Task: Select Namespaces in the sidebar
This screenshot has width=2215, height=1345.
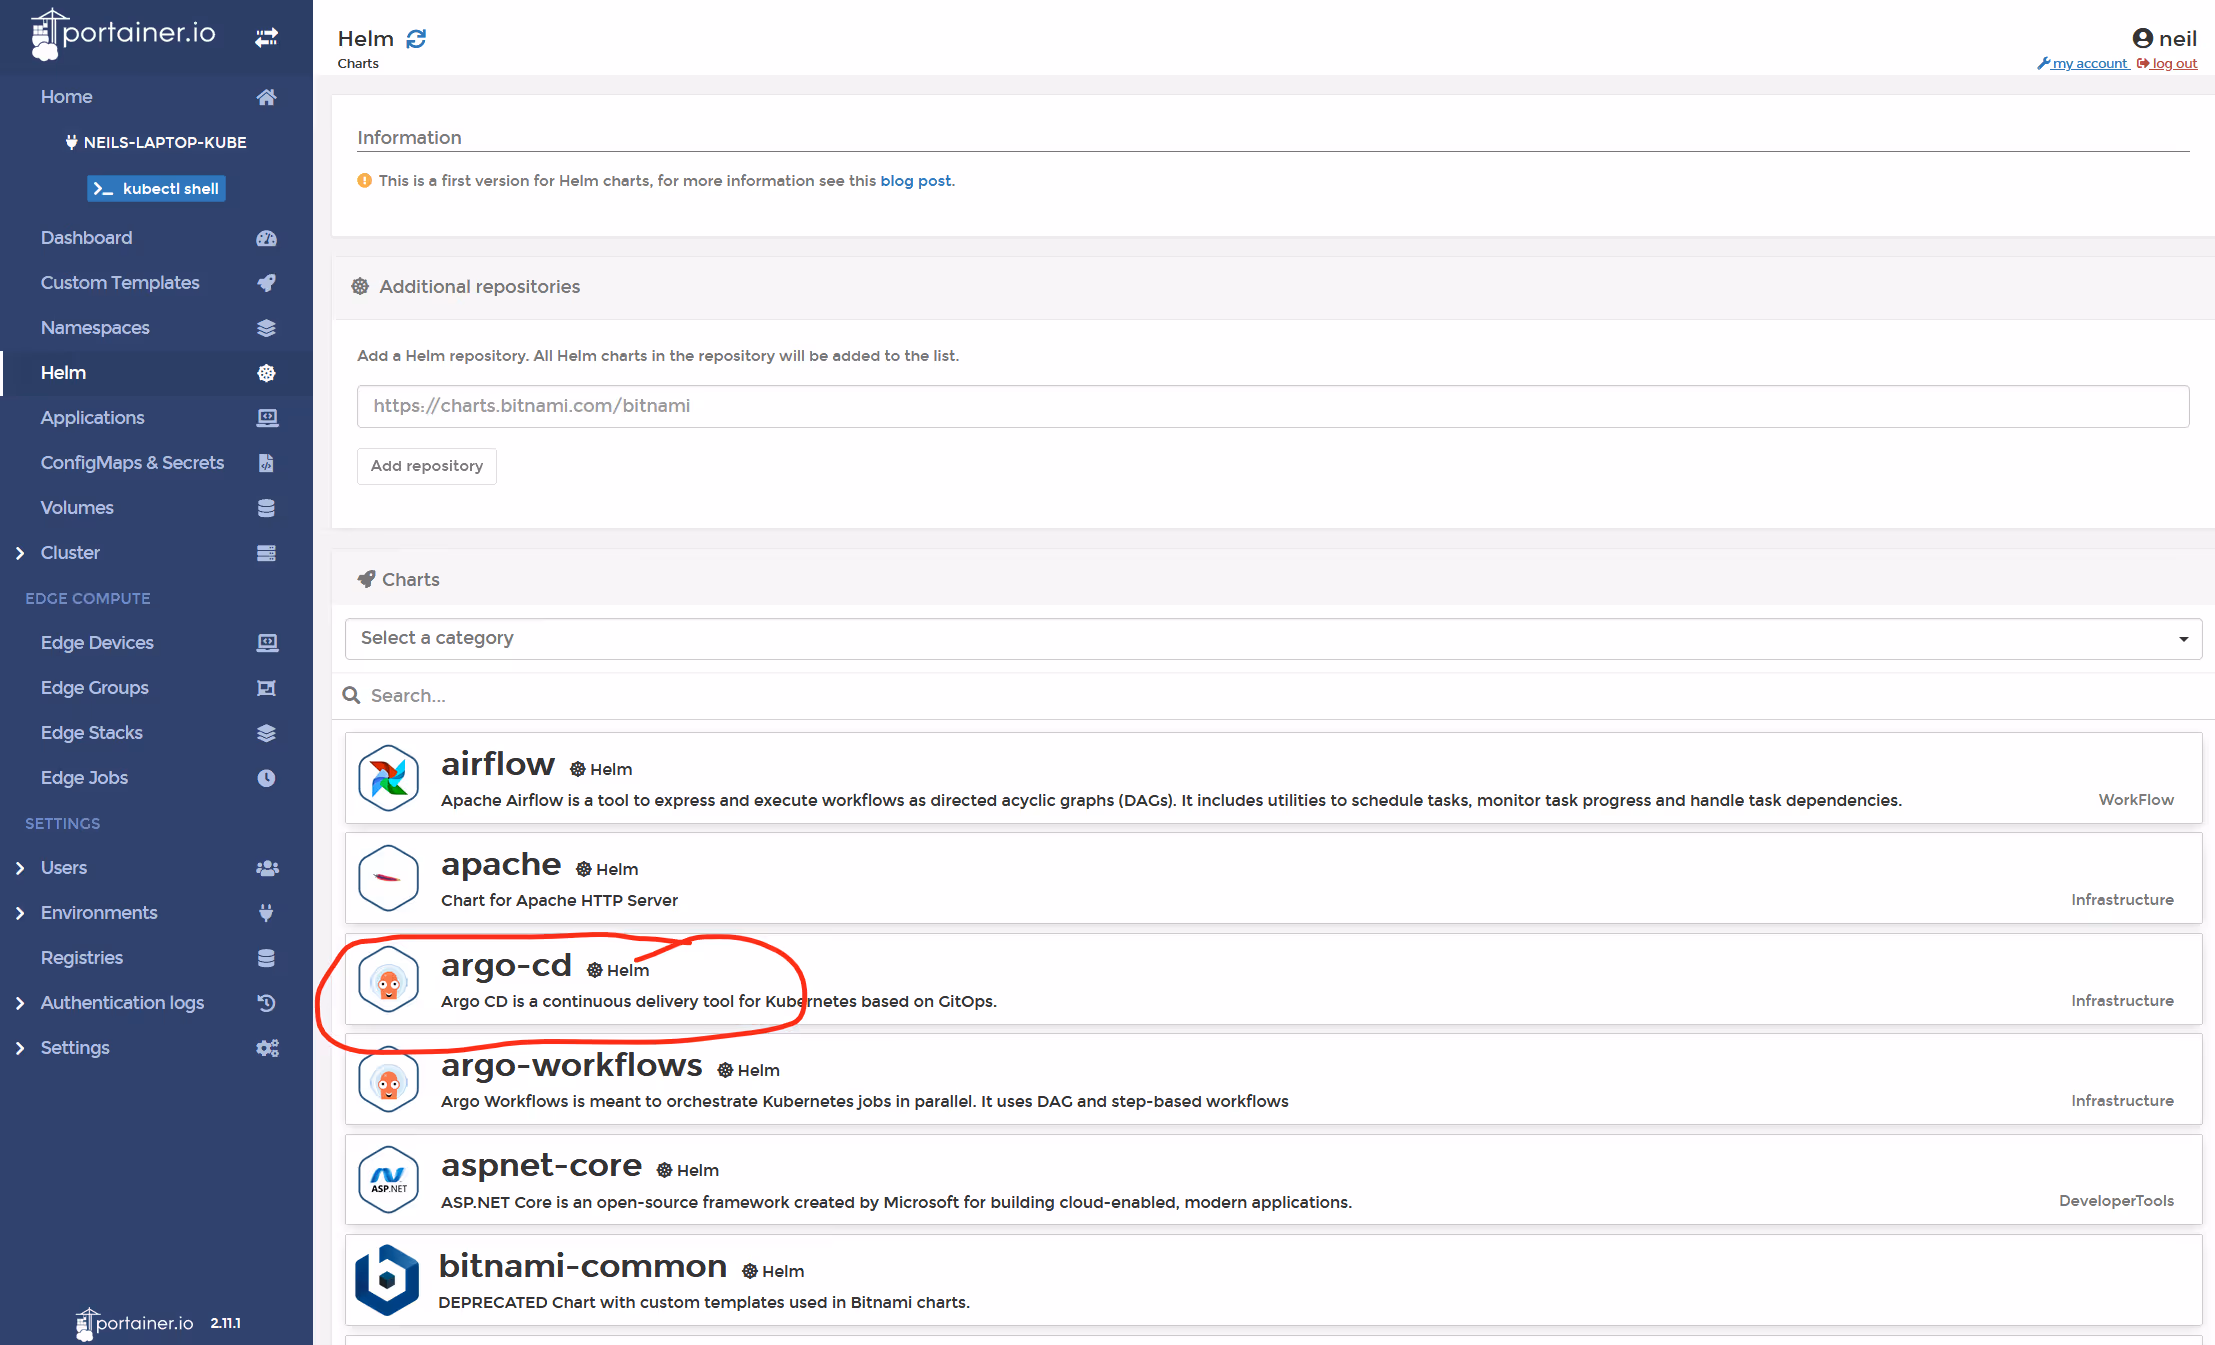Action: click(95, 328)
